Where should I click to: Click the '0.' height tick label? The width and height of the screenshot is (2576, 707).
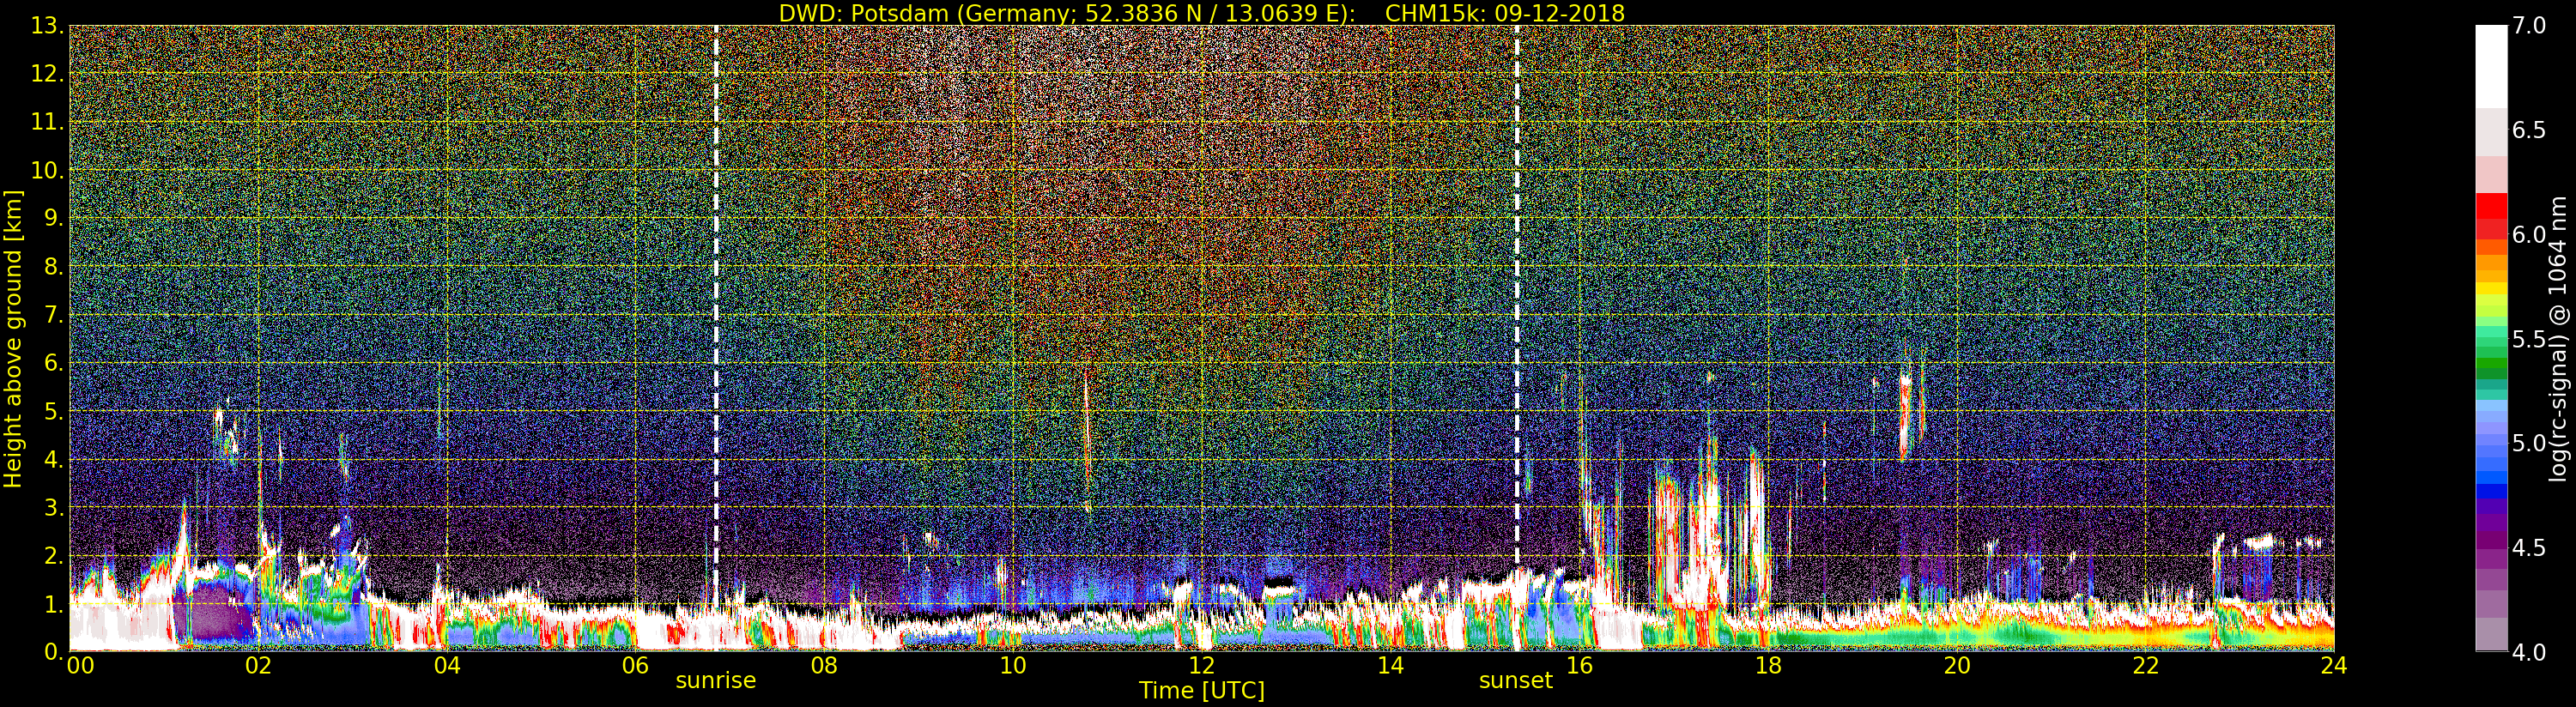click(x=53, y=651)
